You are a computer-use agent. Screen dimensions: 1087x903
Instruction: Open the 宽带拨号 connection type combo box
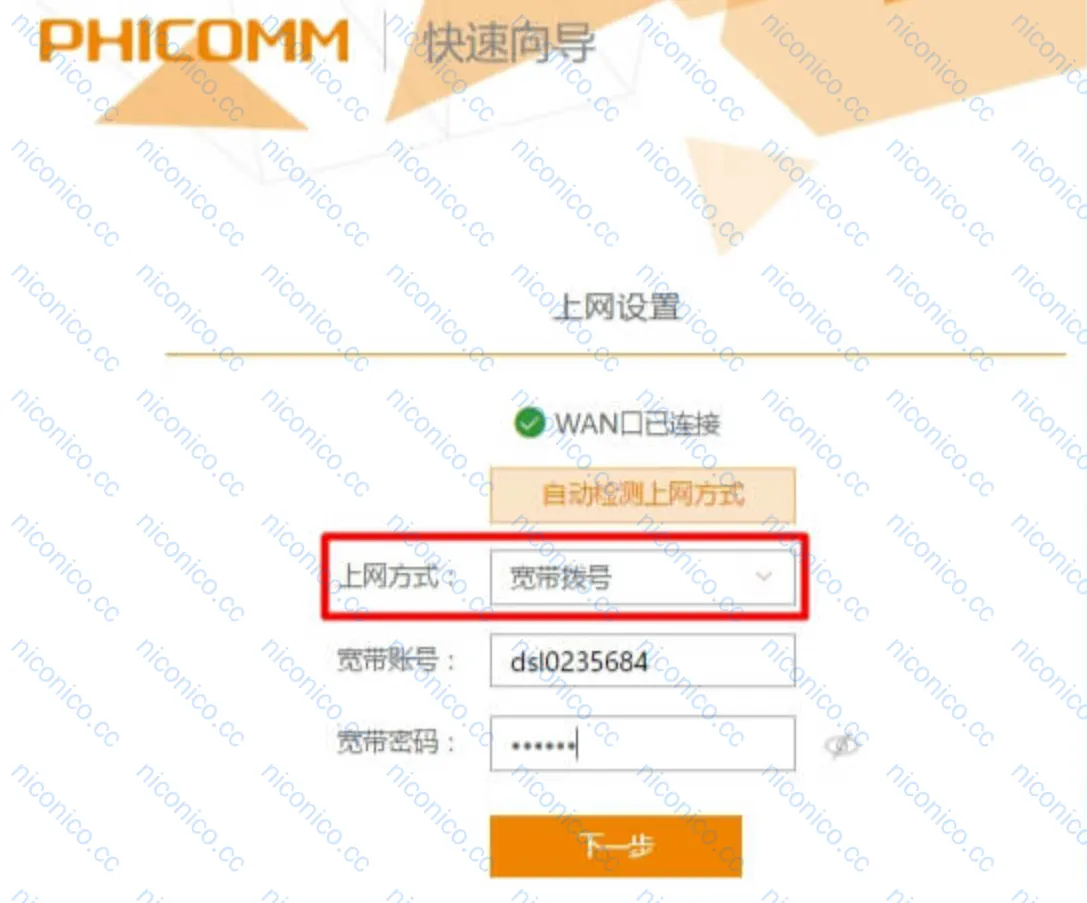(642, 577)
